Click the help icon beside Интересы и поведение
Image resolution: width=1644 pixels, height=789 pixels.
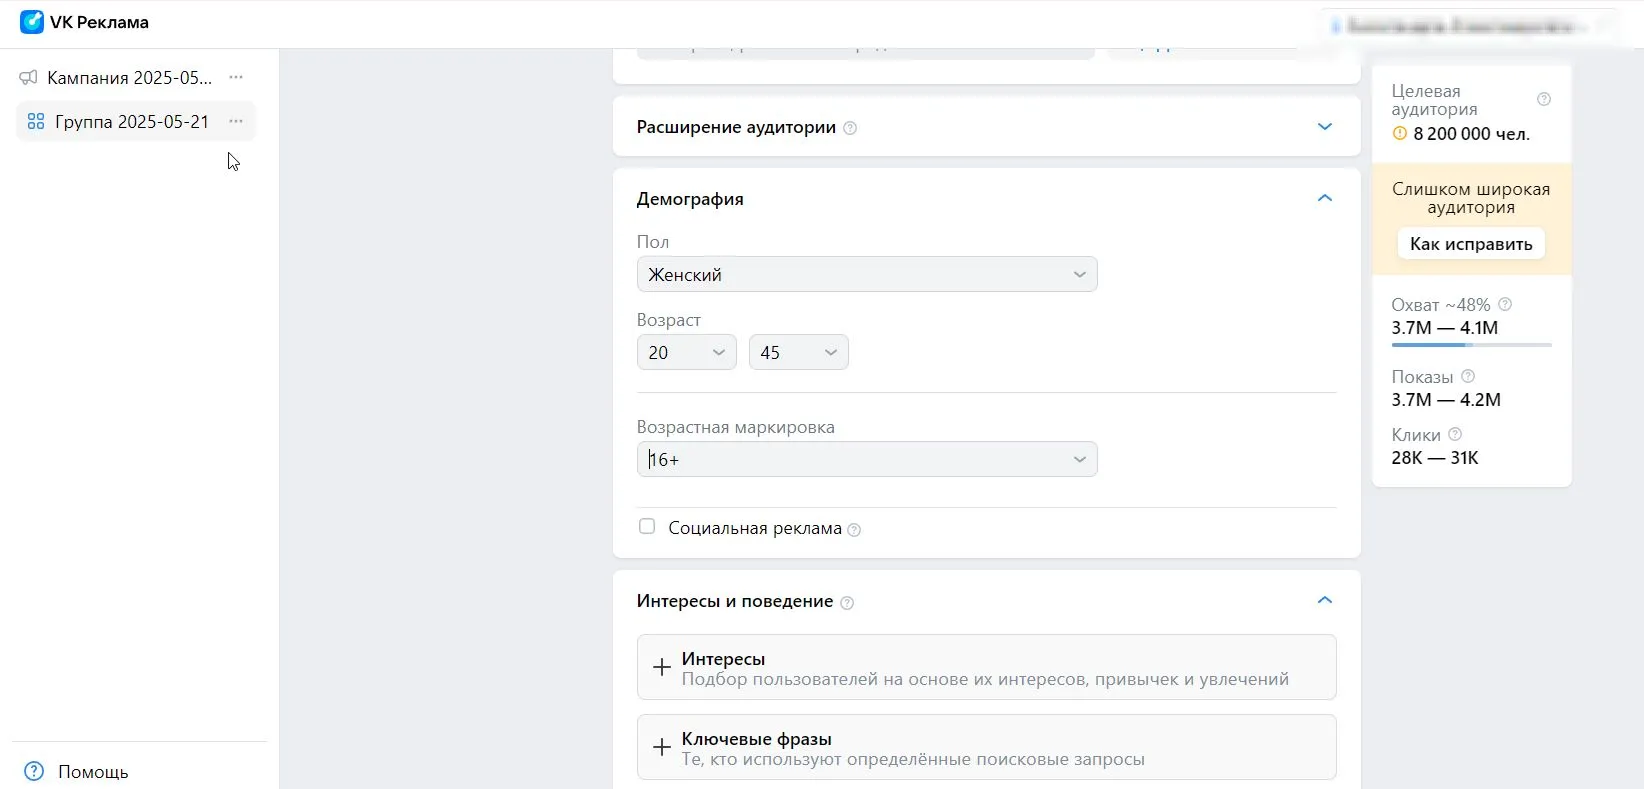click(847, 603)
